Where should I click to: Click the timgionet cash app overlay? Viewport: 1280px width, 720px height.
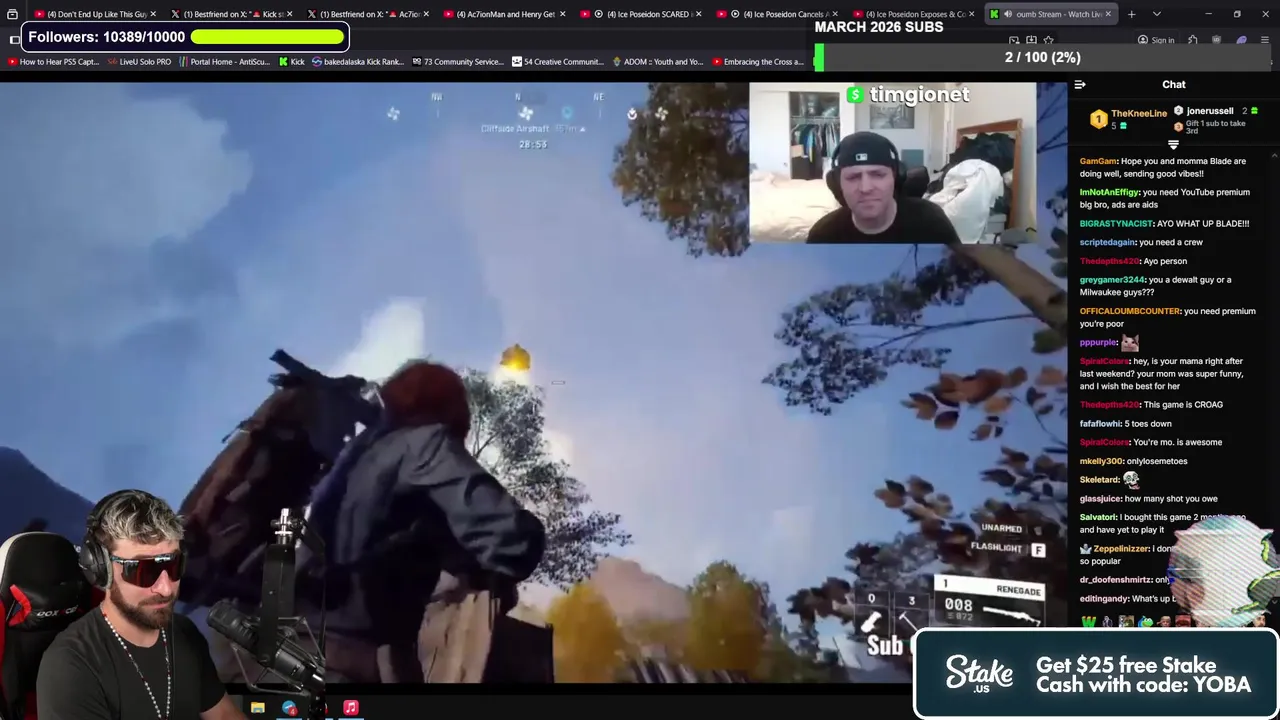coord(908,95)
